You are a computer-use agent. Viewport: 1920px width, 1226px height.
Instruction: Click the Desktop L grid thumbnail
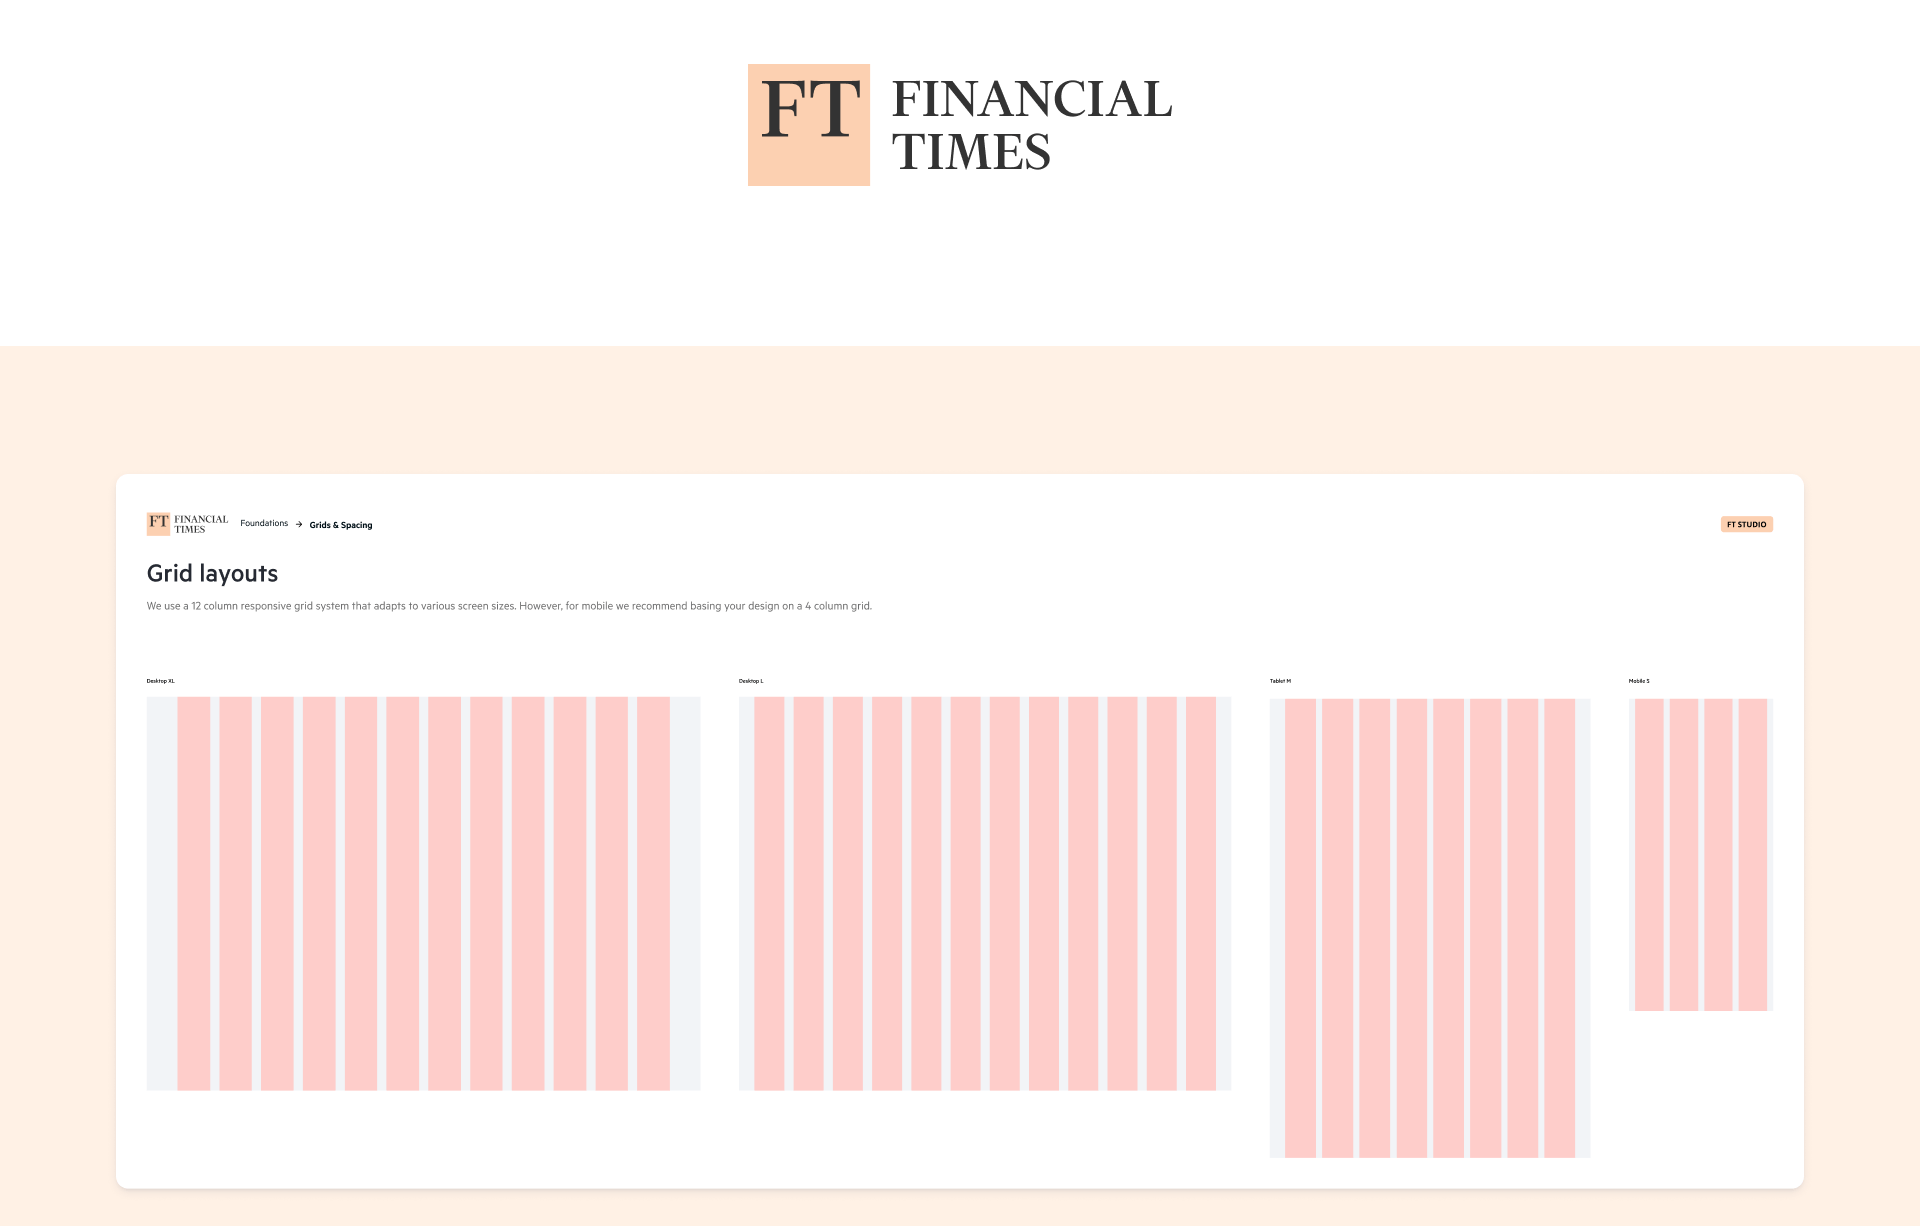point(985,893)
